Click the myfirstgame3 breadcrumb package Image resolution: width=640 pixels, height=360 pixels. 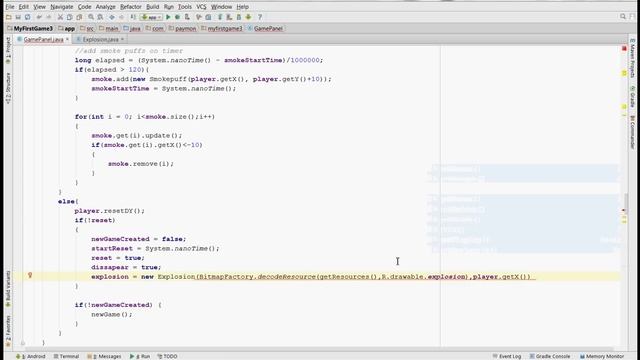coord(222,29)
